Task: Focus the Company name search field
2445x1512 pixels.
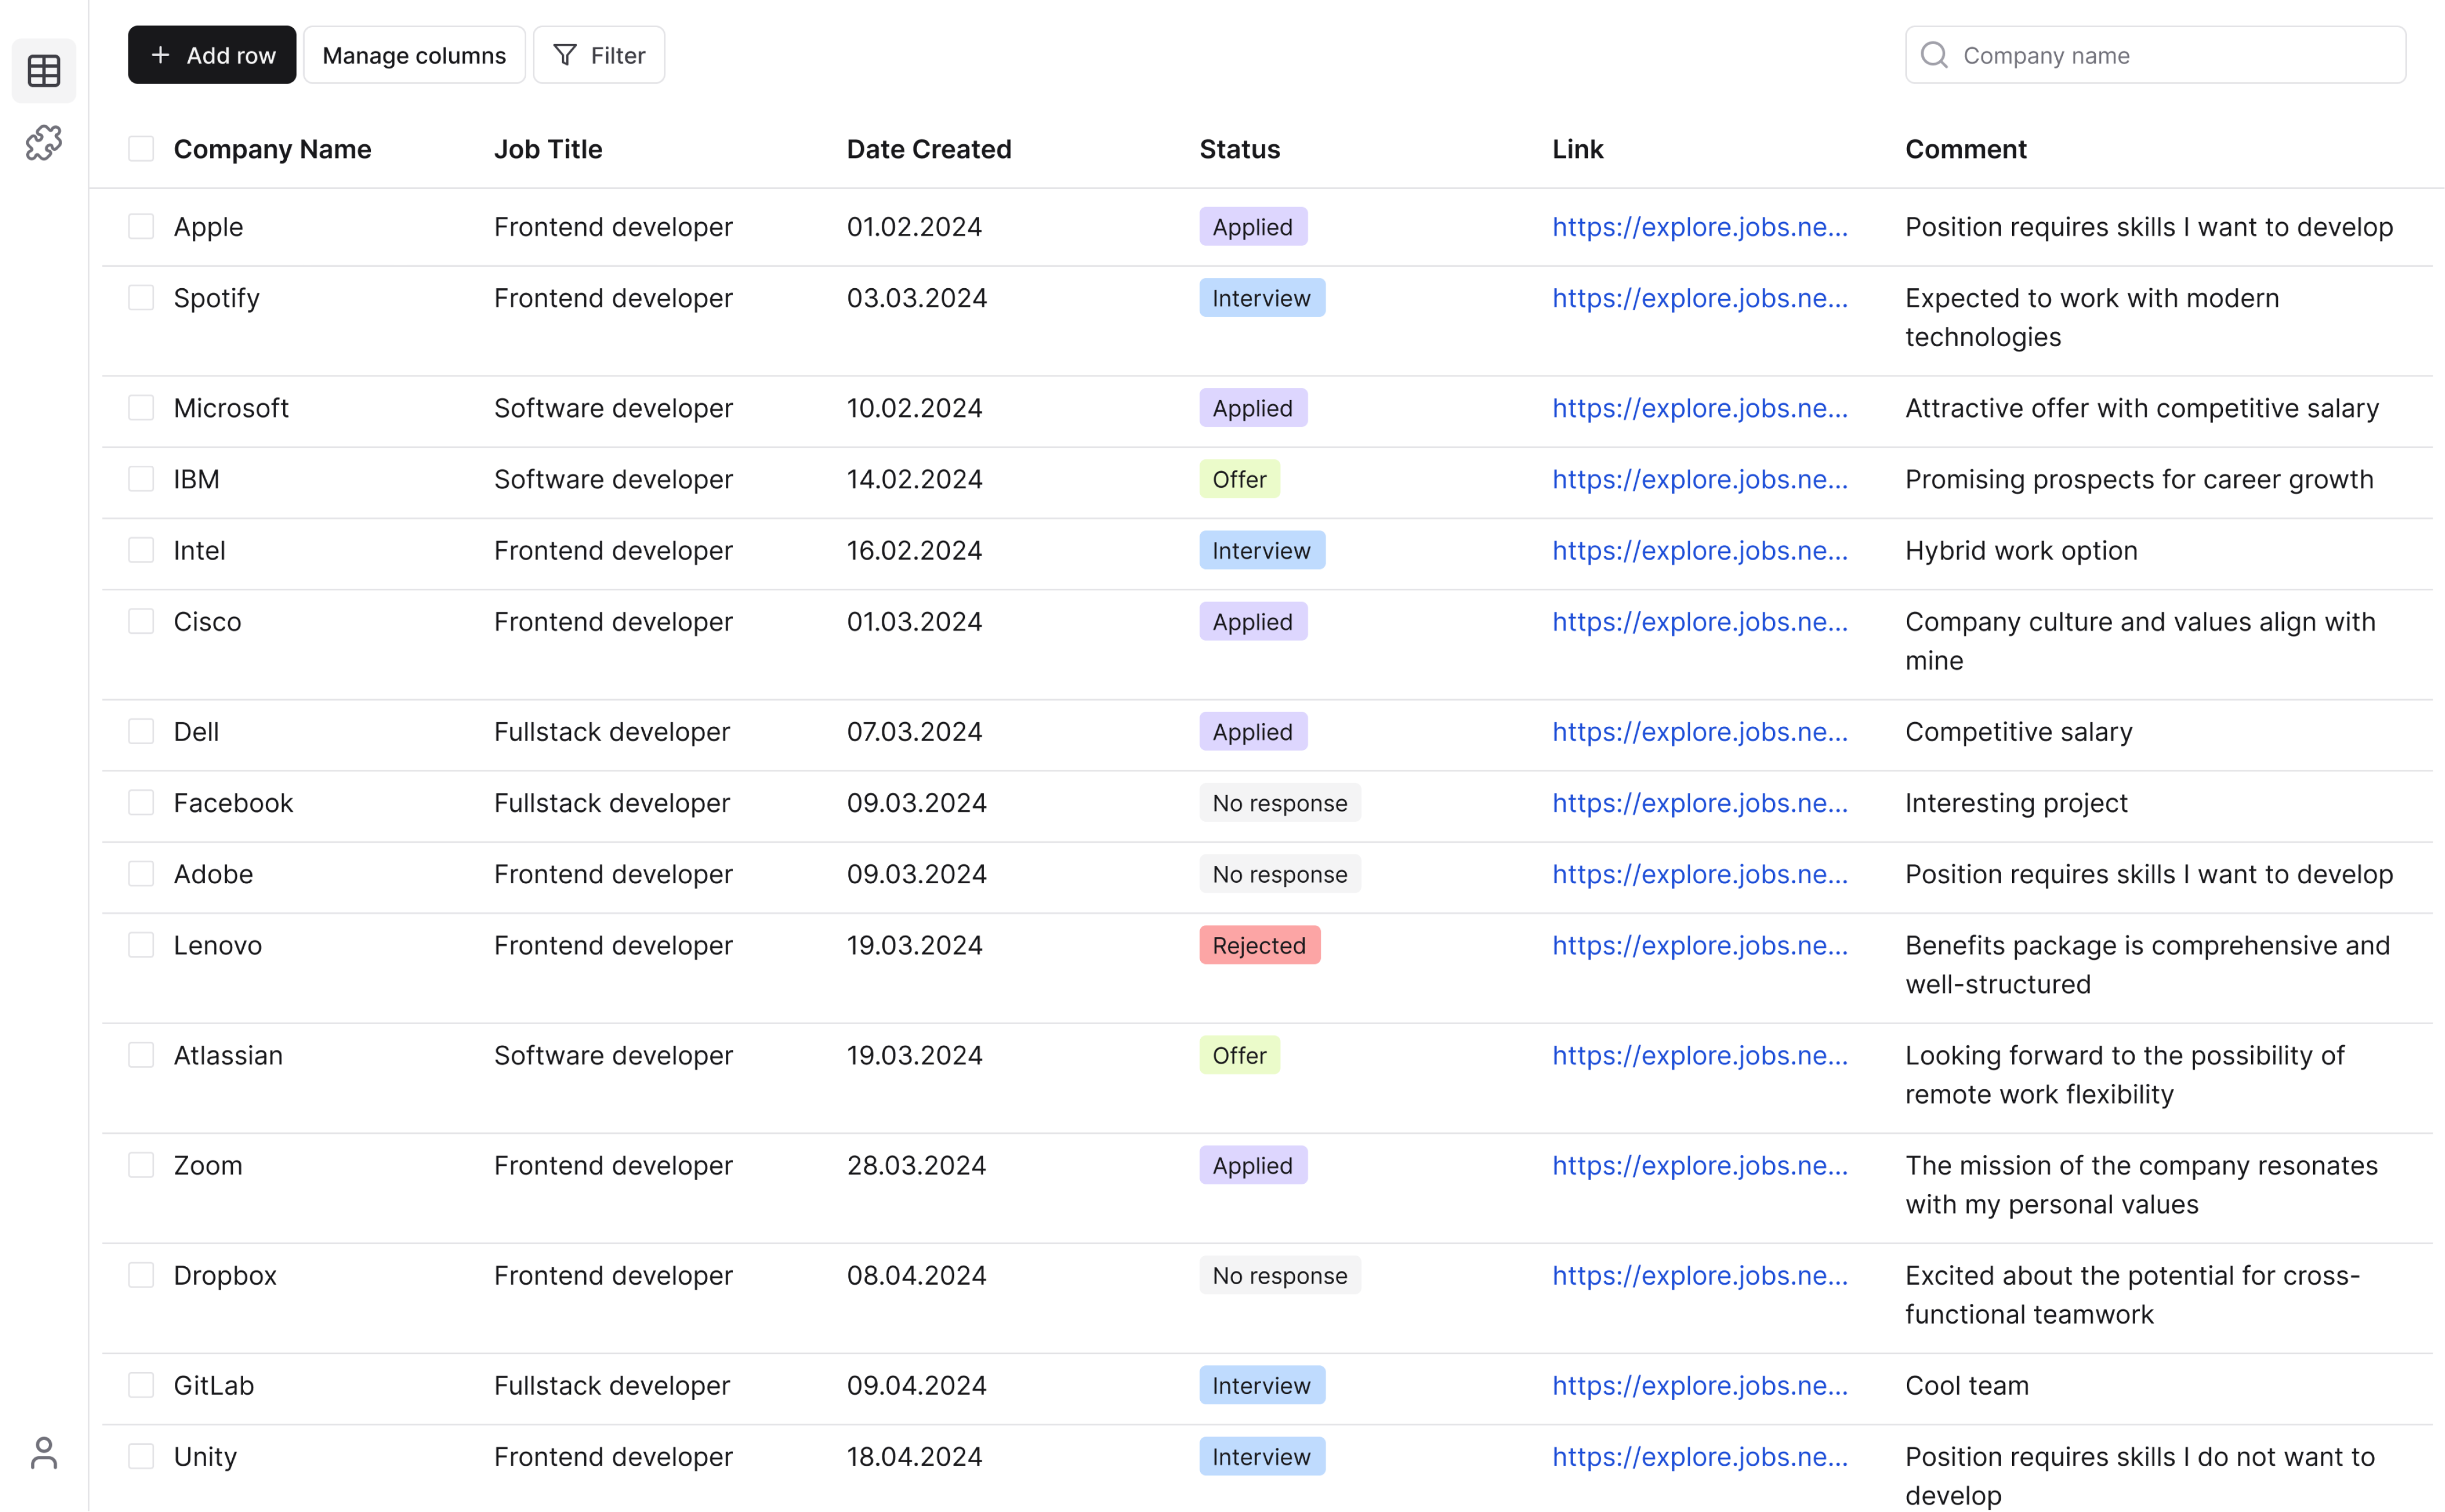Action: pos(2155,55)
